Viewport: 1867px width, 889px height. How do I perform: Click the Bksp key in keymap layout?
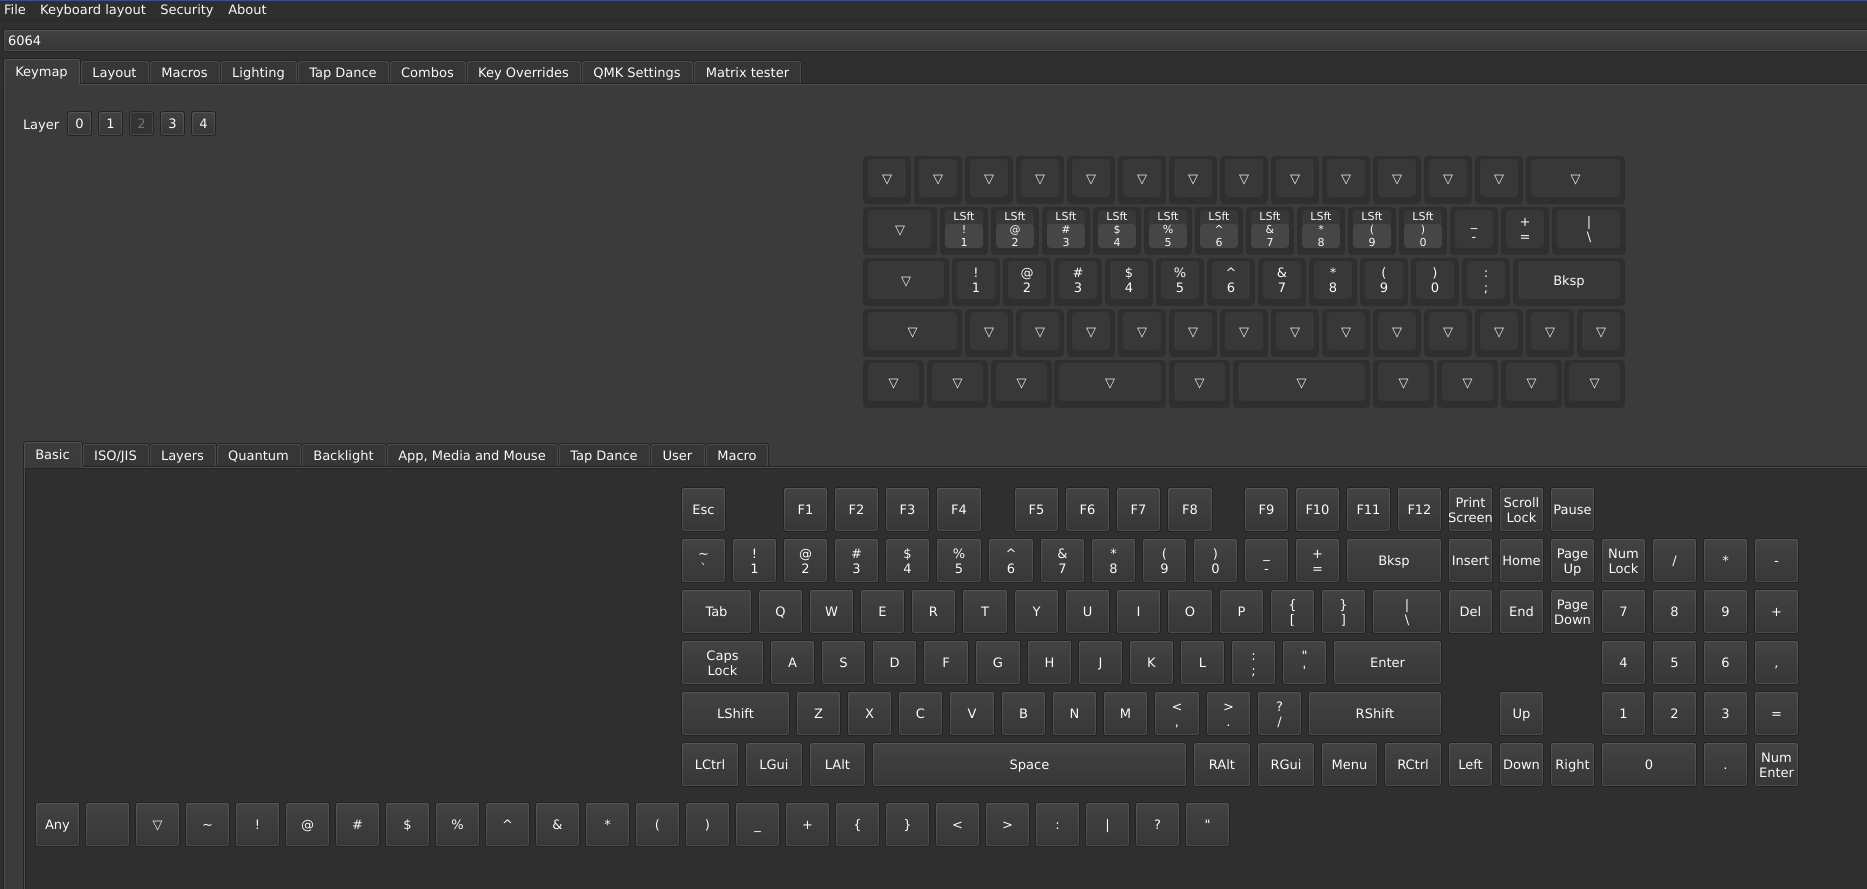coord(1568,281)
